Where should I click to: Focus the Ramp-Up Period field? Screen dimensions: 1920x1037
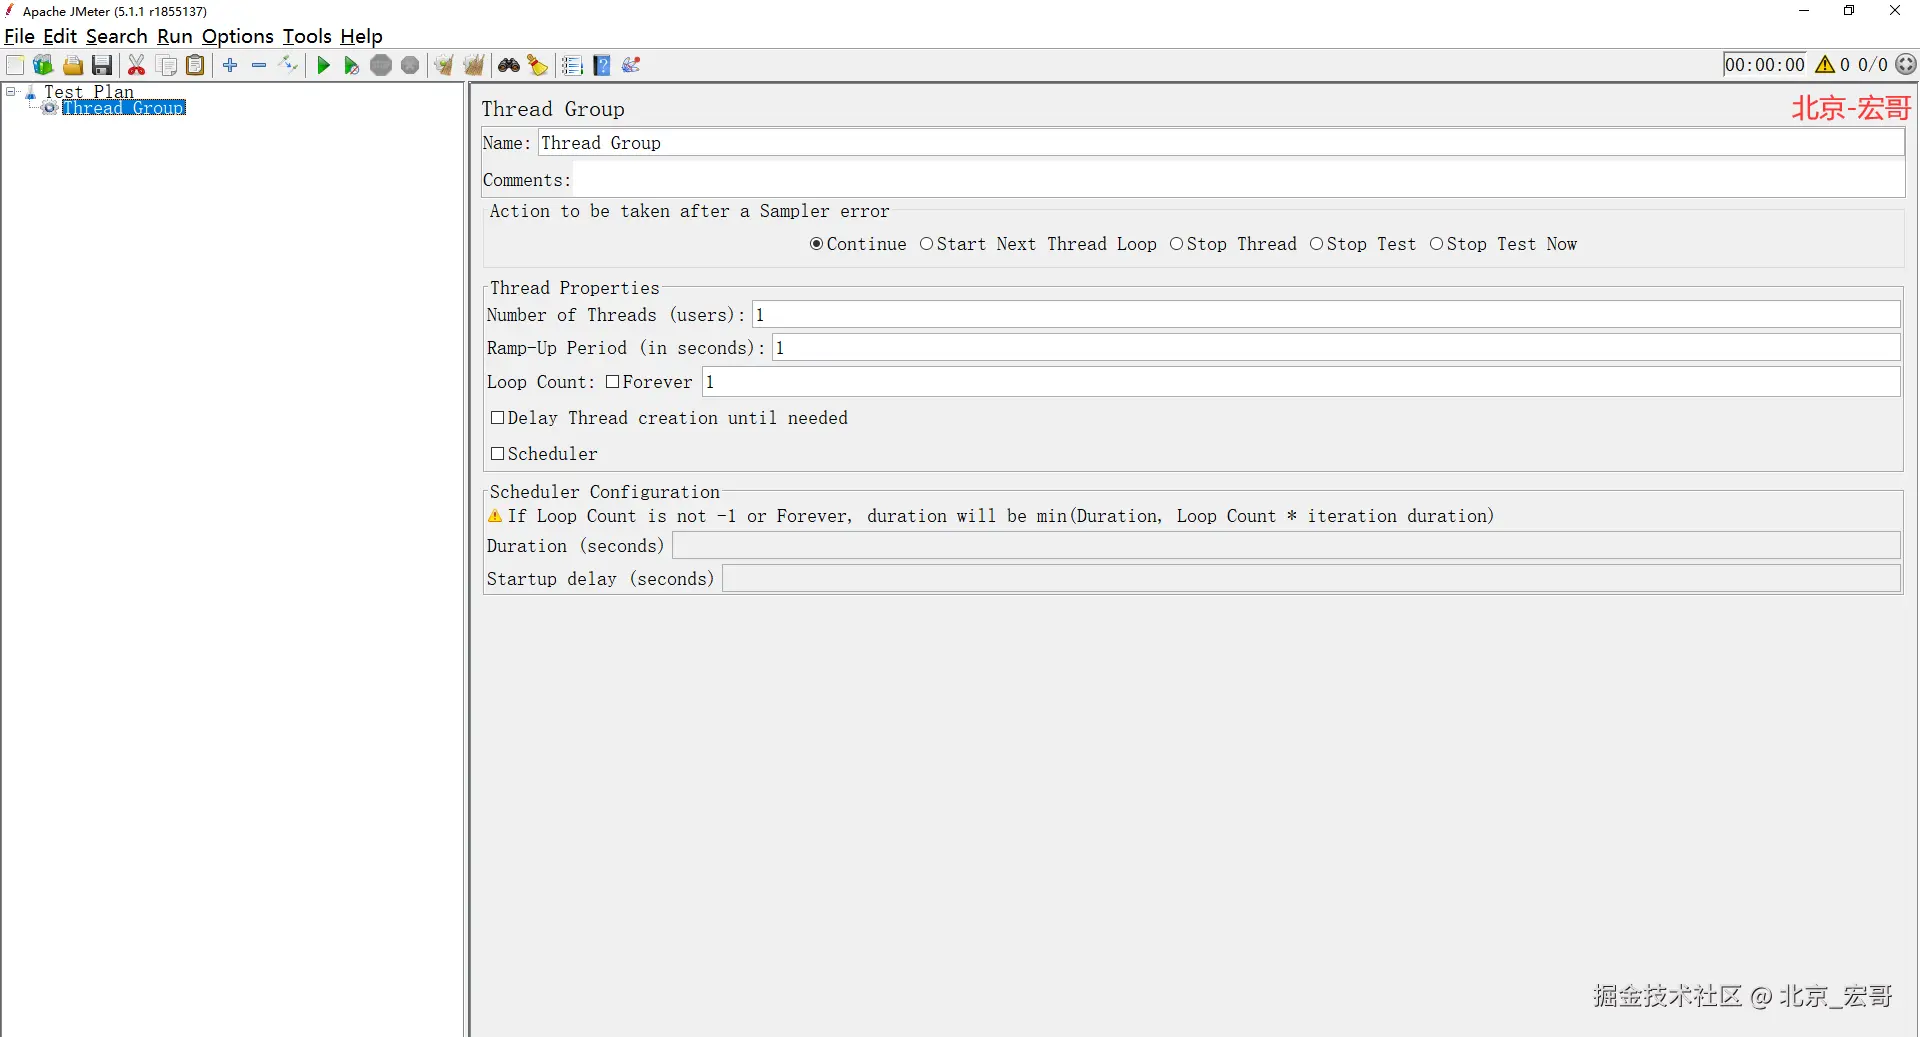(1336, 348)
